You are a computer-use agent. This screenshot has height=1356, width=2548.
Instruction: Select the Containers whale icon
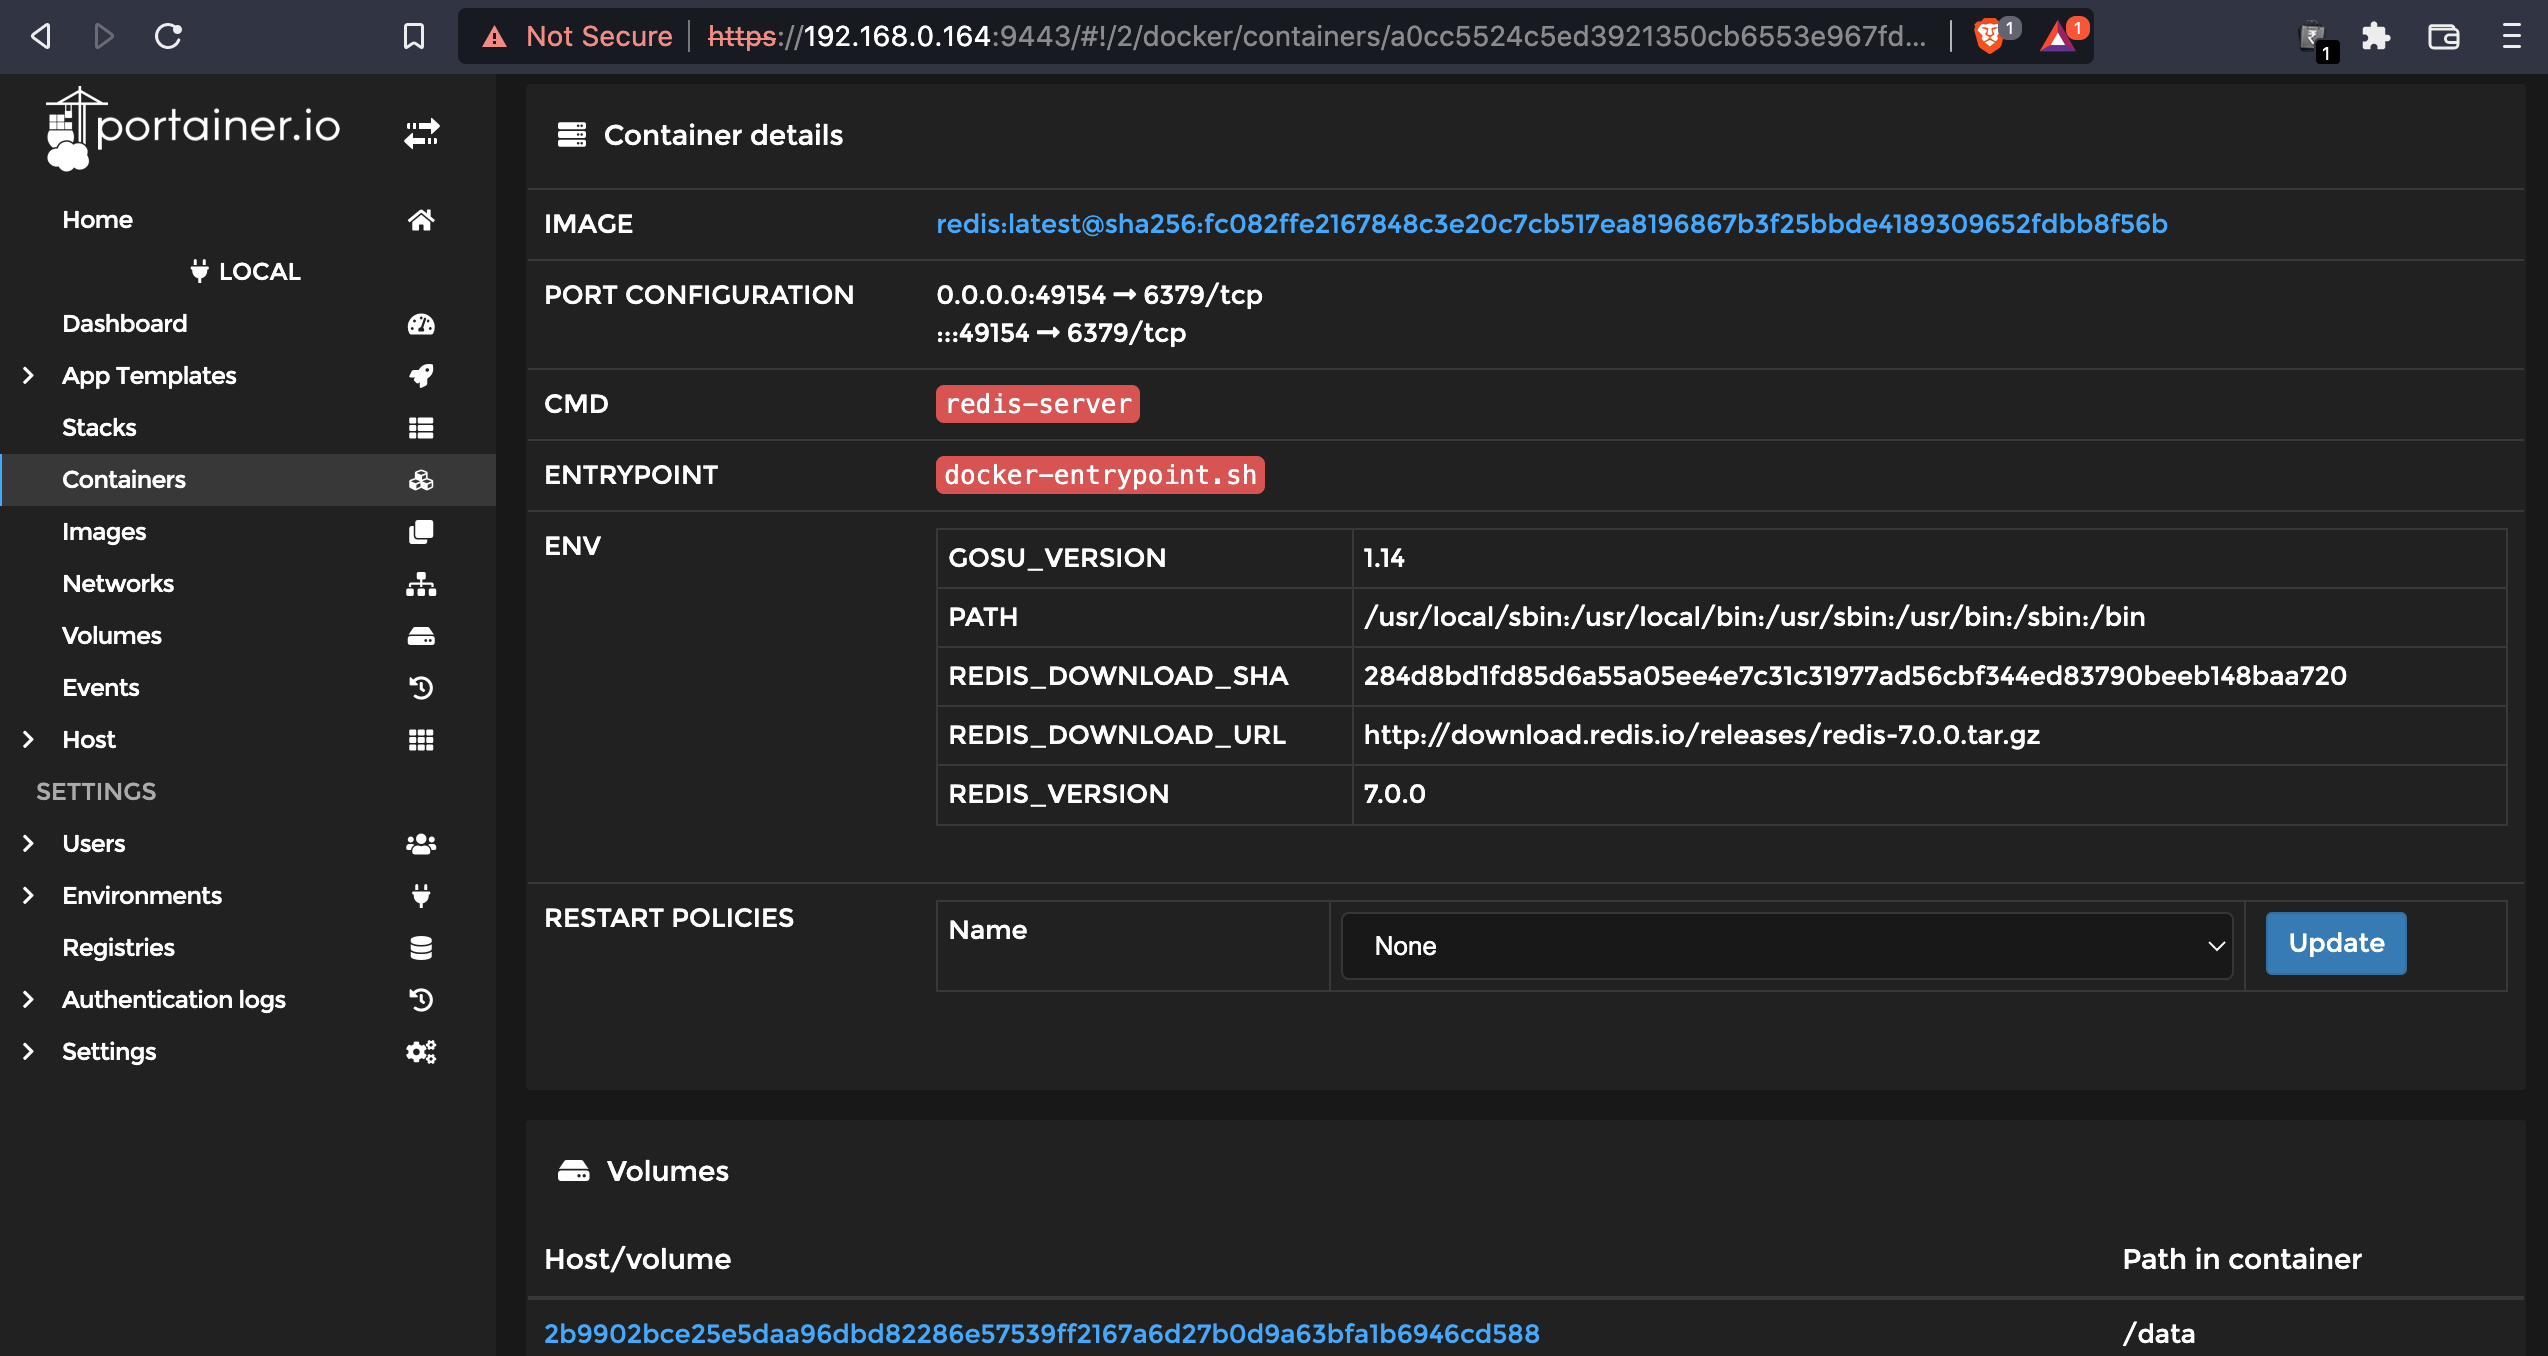click(x=422, y=479)
